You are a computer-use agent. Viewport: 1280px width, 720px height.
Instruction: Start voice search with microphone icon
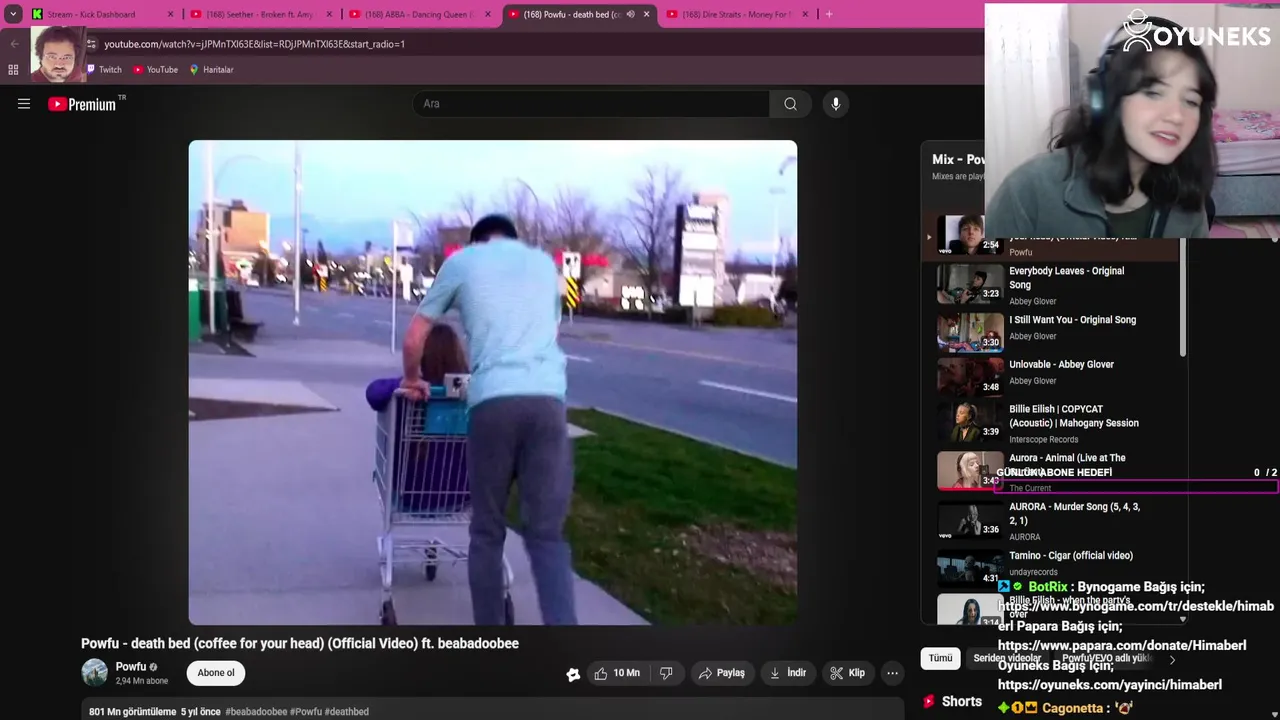coord(836,104)
